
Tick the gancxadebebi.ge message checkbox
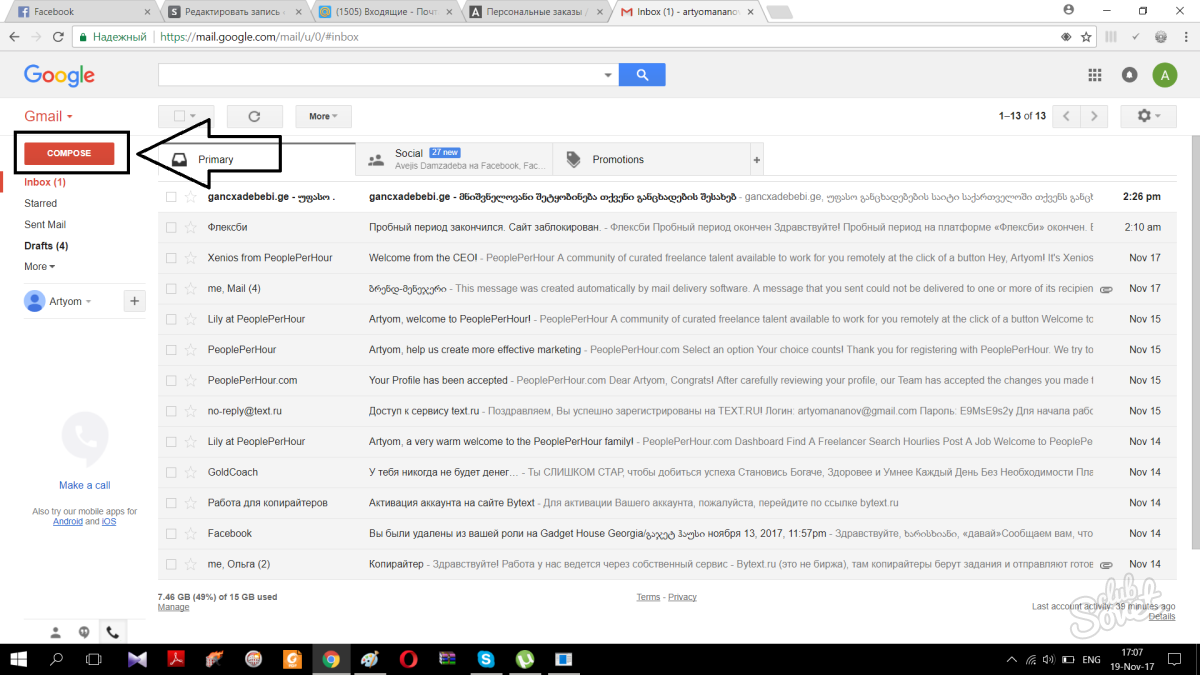click(171, 197)
